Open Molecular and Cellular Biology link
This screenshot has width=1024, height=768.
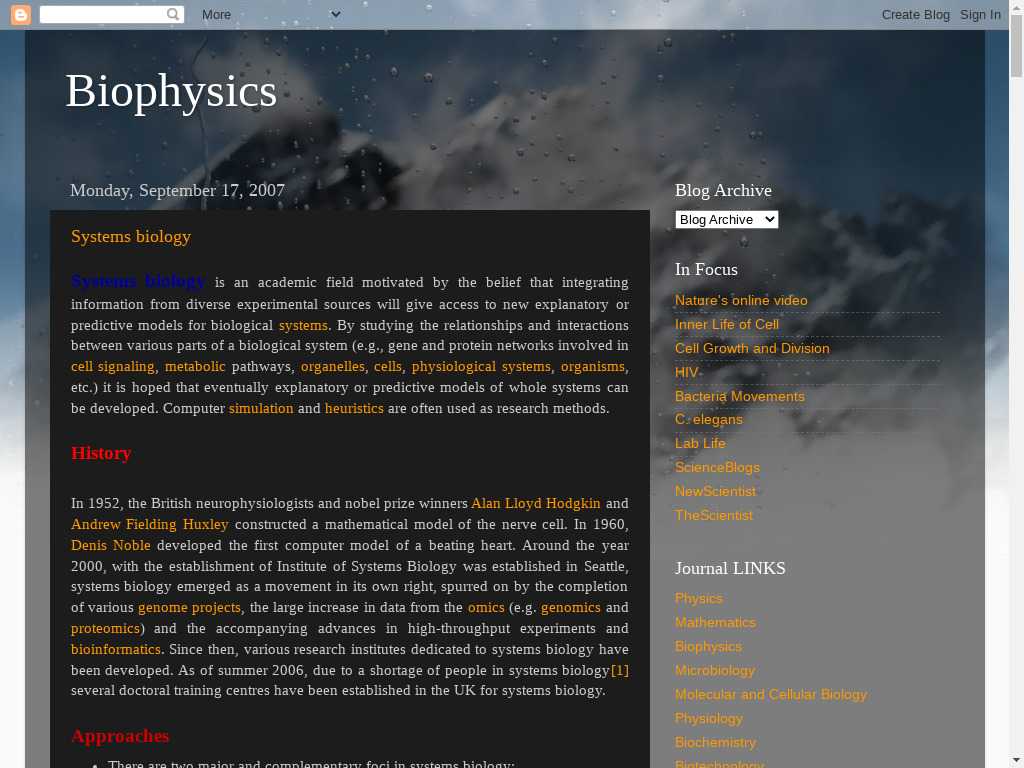[x=771, y=694]
